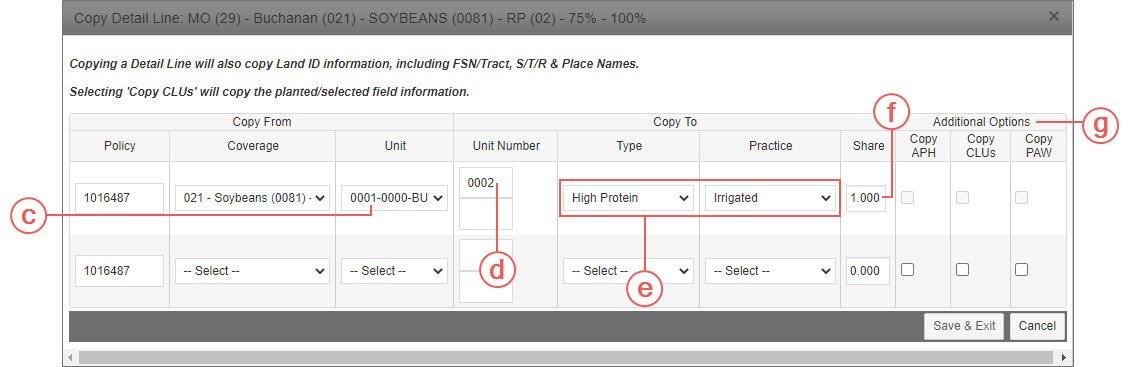This screenshot has height=367, width=1130.
Task: Open second row Unit Select dropdown
Action: coord(394,271)
